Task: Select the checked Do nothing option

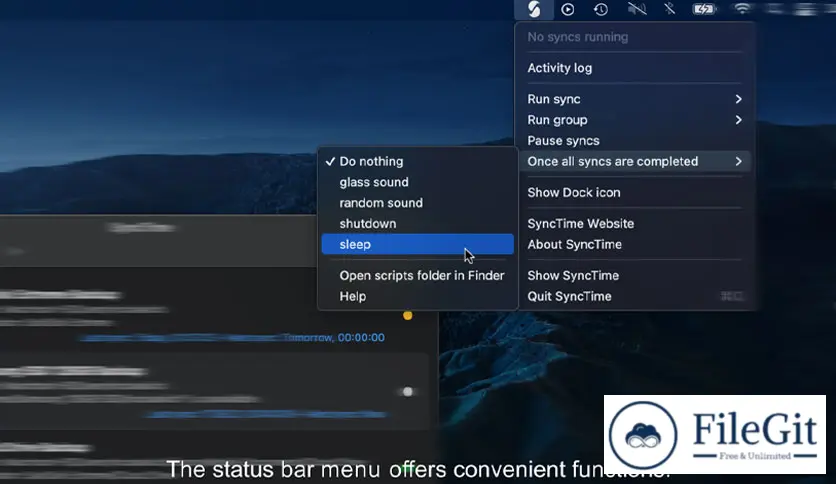Action: click(417, 162)
